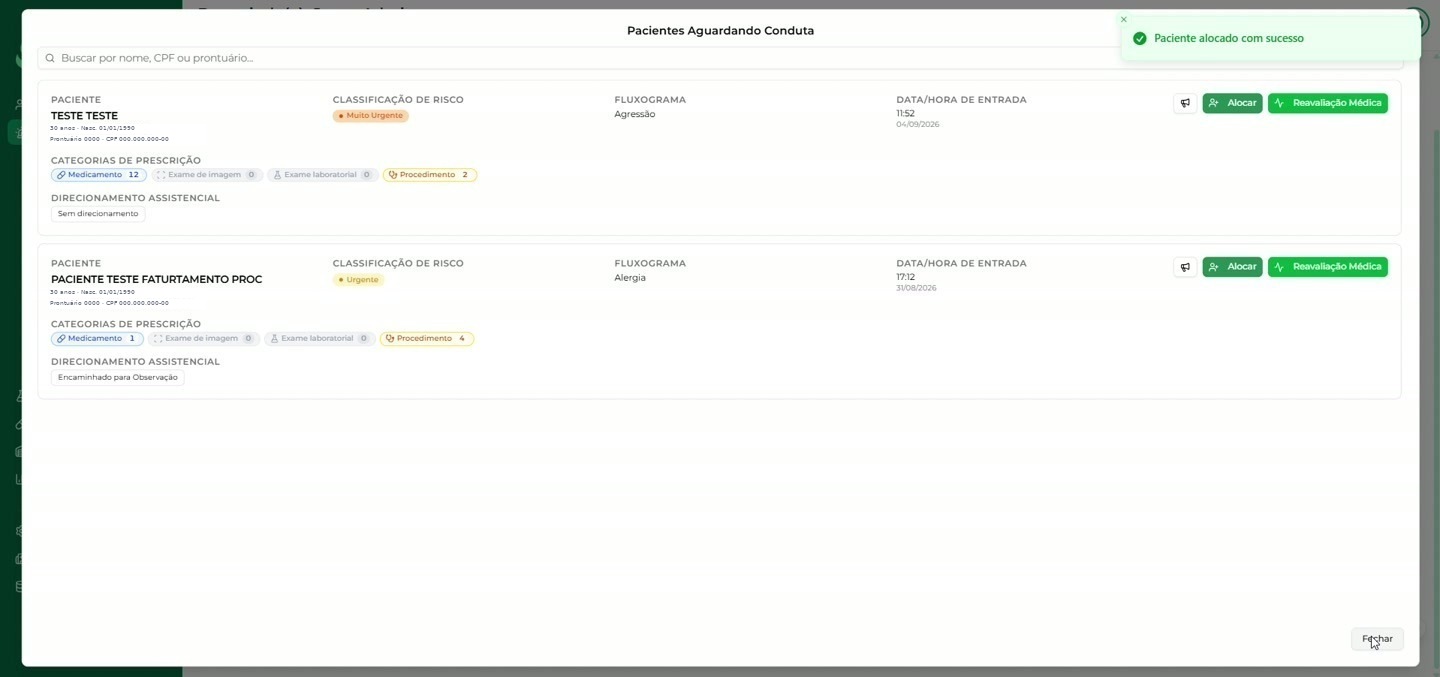
Task: Click the Alergia fluxograma value
Action: [630, 278]
